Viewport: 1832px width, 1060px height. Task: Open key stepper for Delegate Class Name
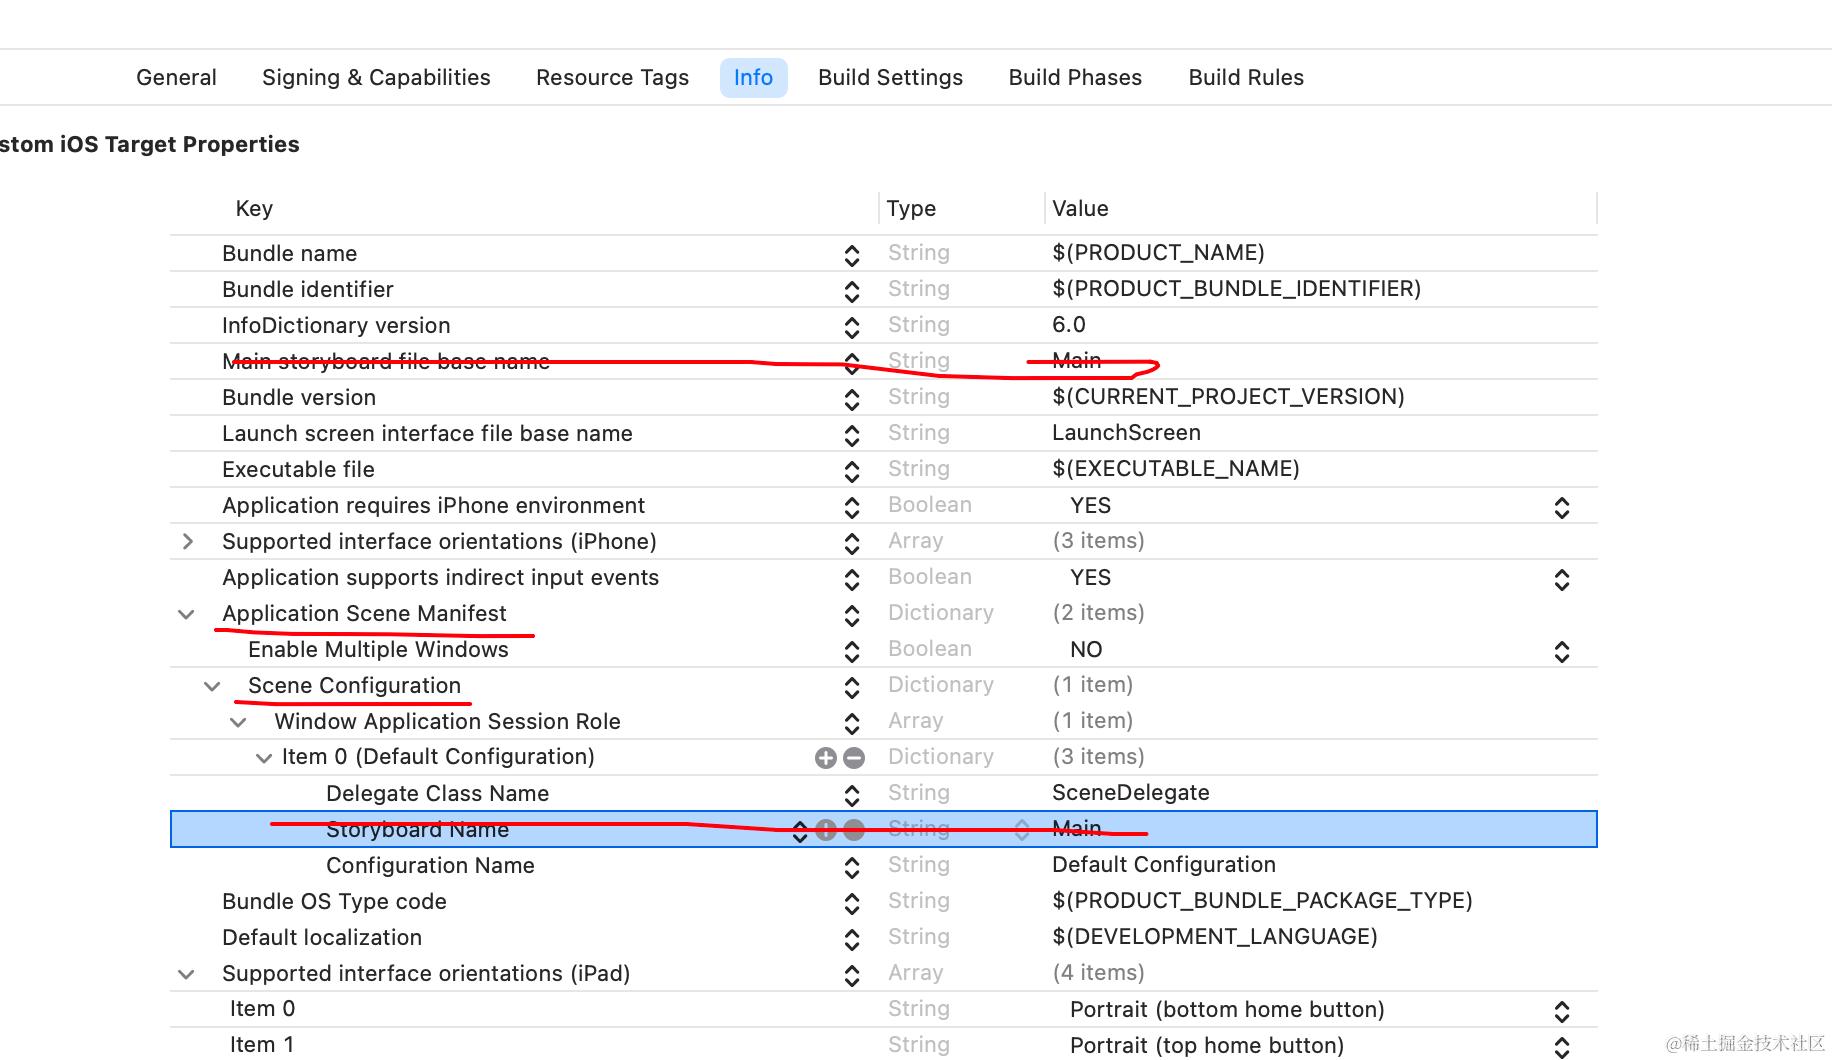pyautogui.click(x=852, y=795)
